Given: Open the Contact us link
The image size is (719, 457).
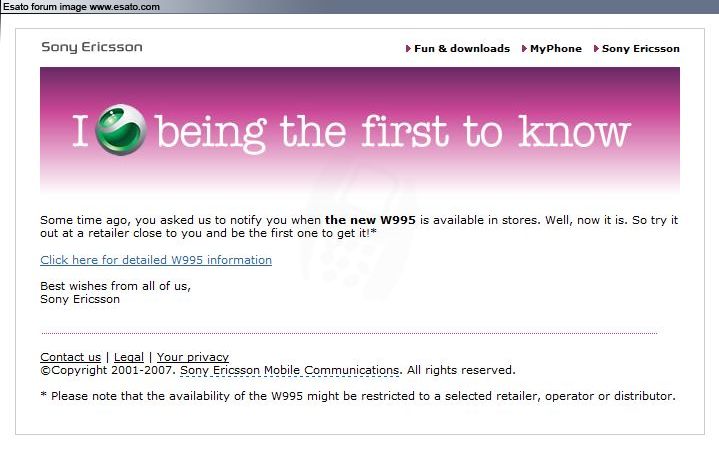Looking at the screenshot, I should [71, 357].
